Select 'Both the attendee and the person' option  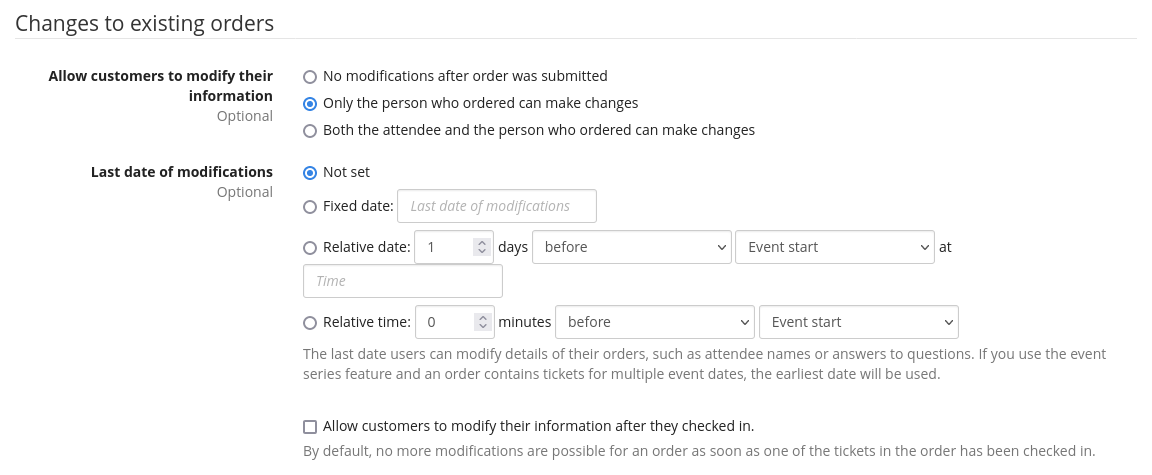point(310,130)
